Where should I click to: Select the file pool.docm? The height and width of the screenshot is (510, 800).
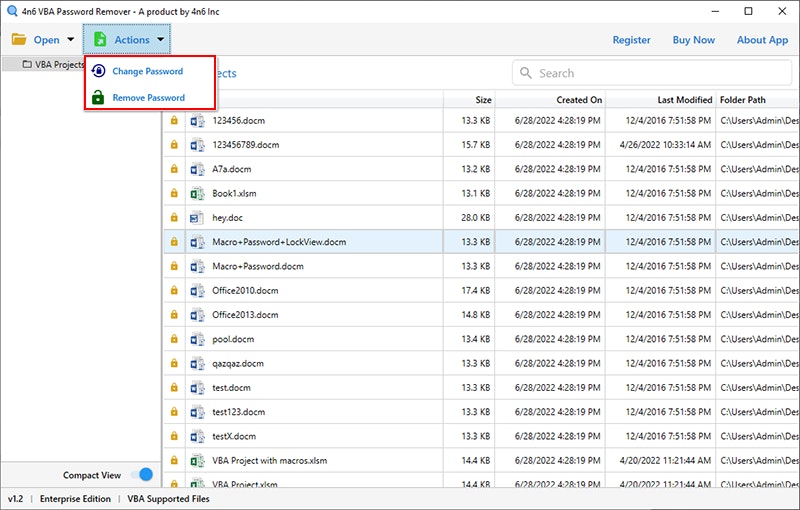(x=233, y=339)
